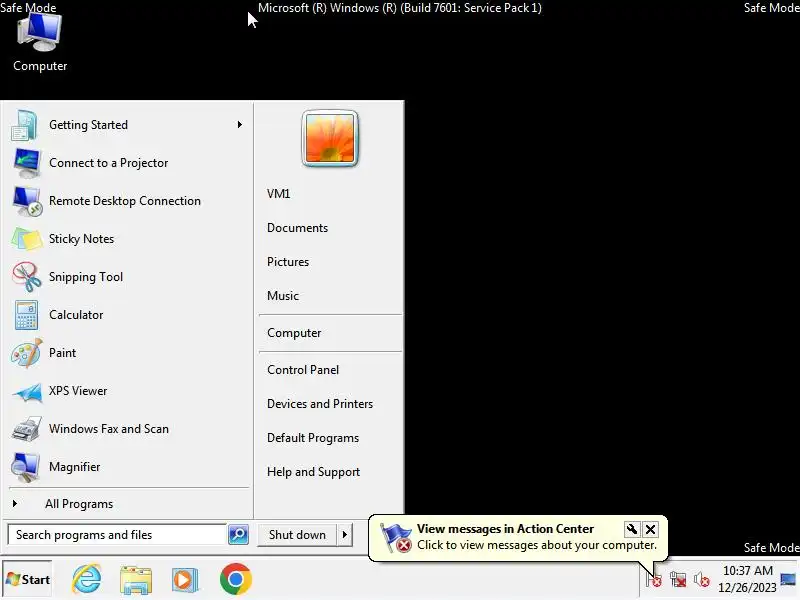Click Action Center flag tray icon
The height and width of the screenshot is (600, 800).
point(654,580)
